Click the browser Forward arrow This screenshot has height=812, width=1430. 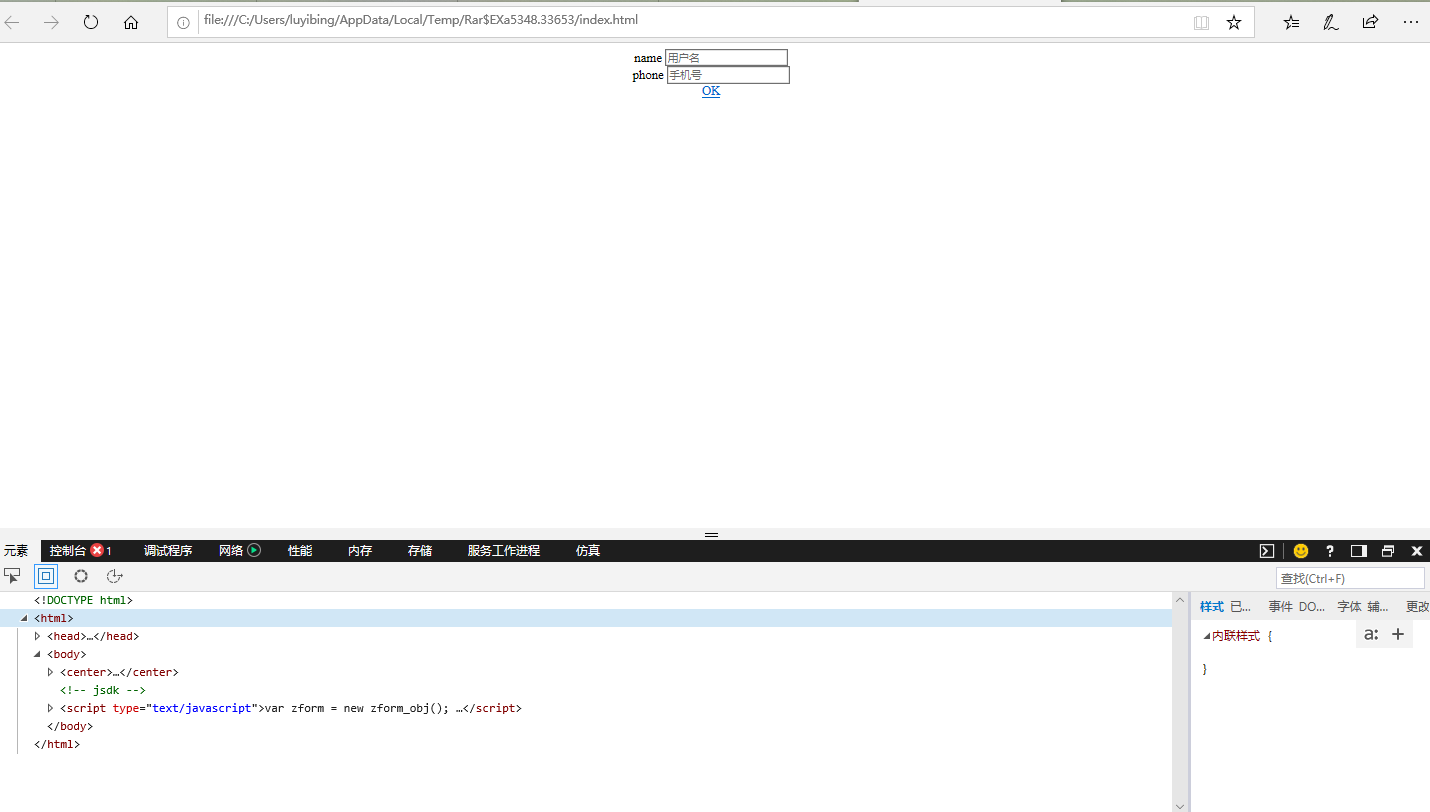tap(51, 22)
